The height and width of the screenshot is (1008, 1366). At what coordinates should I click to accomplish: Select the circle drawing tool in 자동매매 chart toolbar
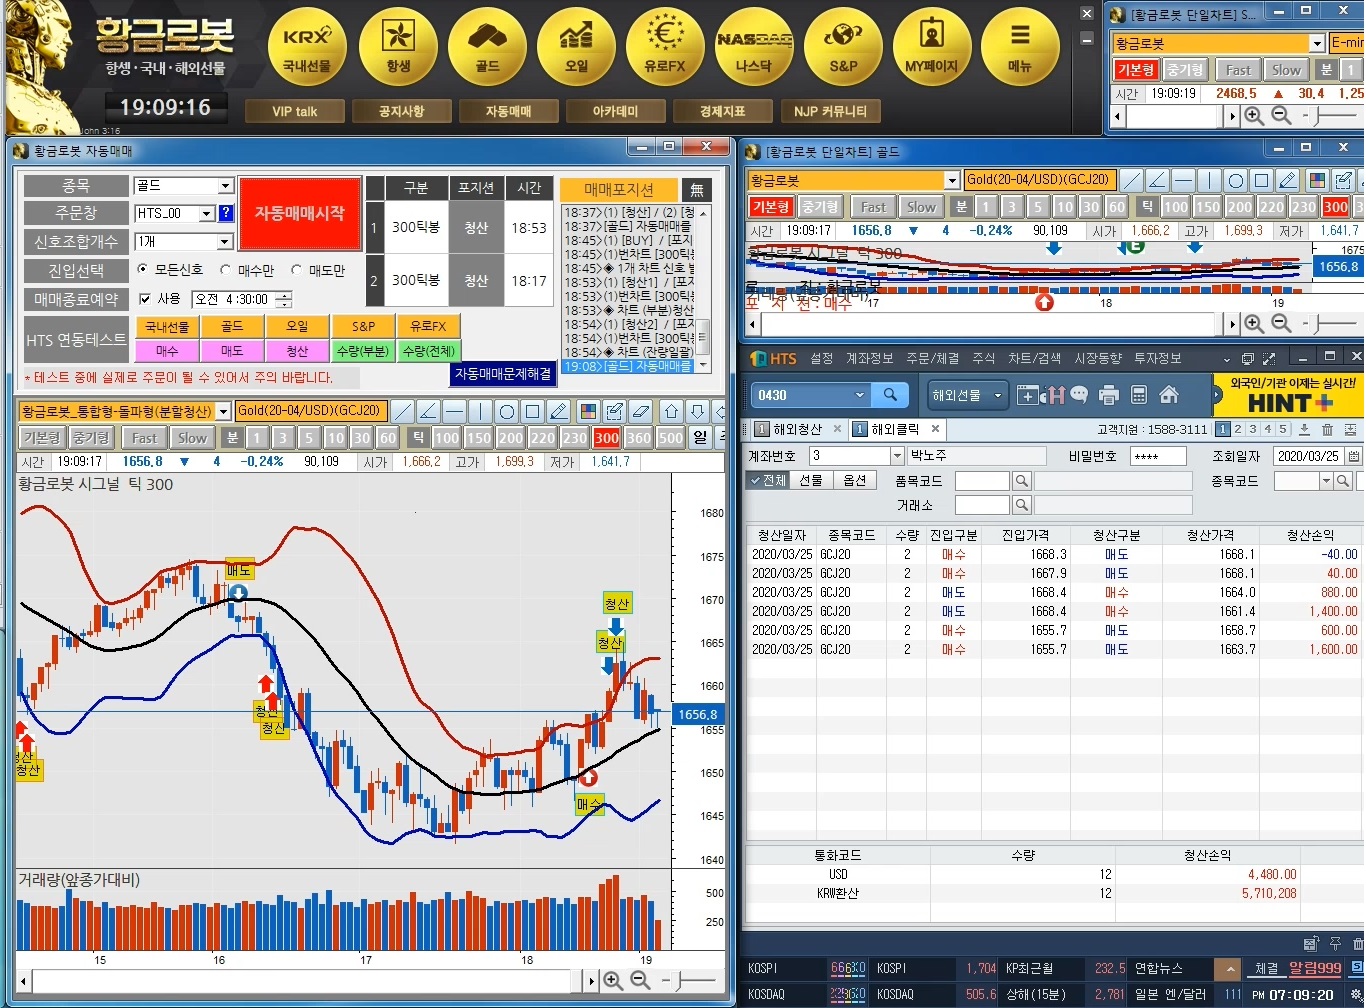507,411
